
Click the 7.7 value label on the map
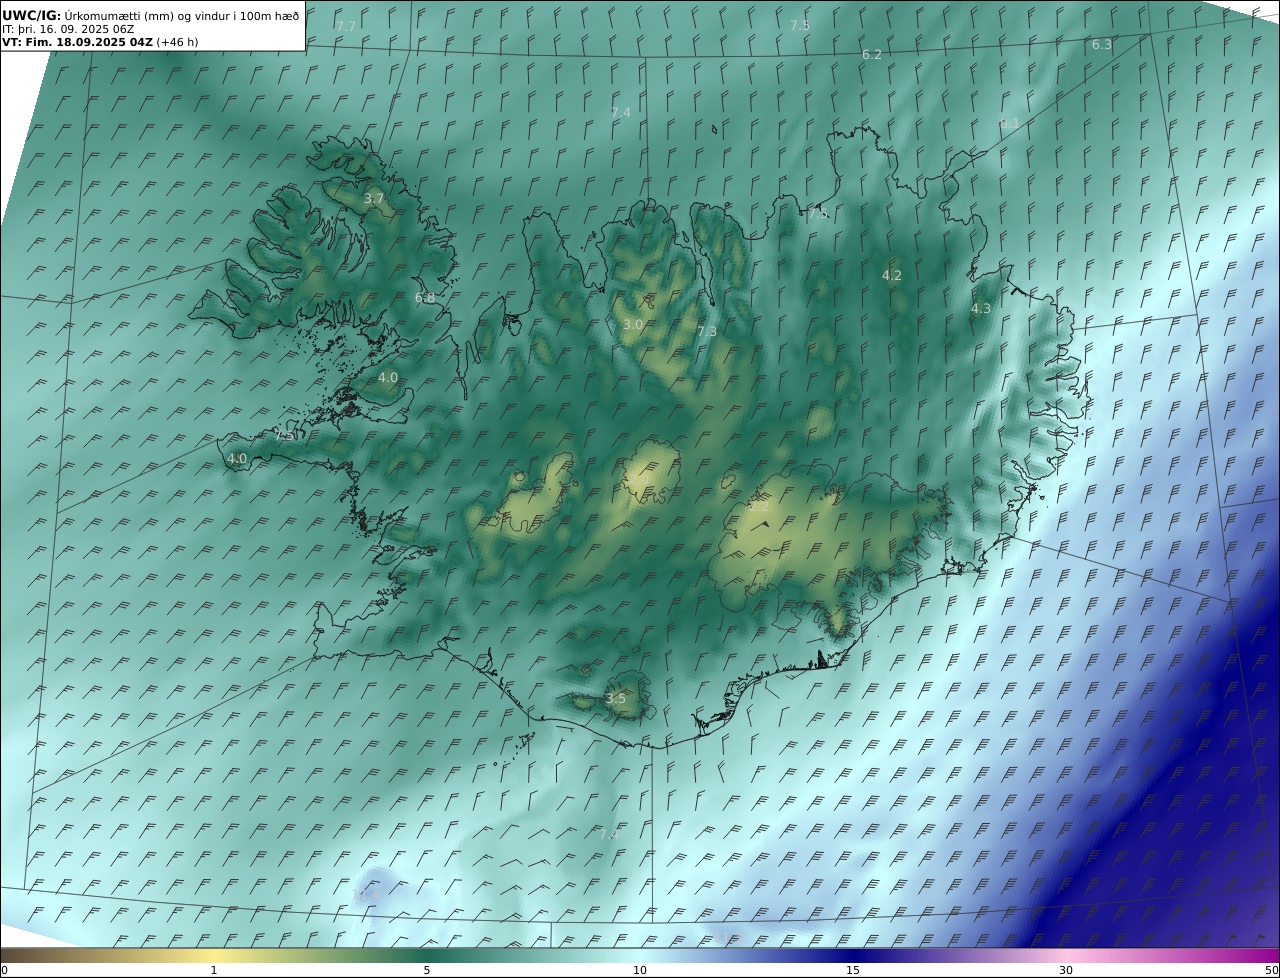point(346,26)
